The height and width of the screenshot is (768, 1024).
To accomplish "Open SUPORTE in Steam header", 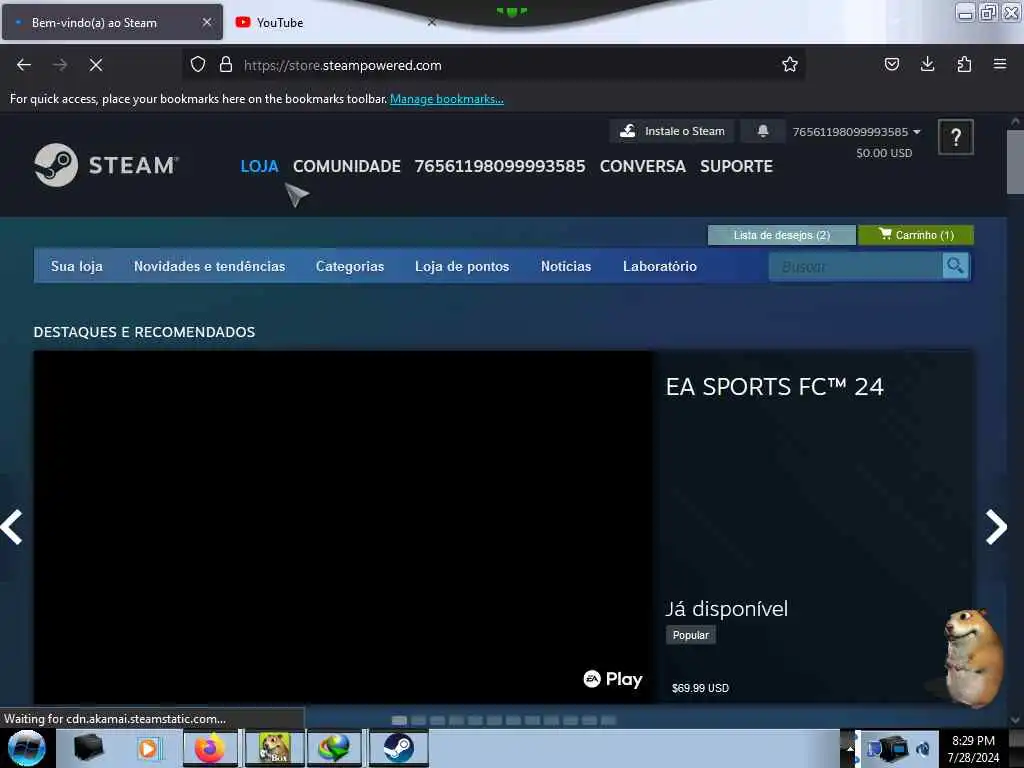I will [x=736, y=167].
